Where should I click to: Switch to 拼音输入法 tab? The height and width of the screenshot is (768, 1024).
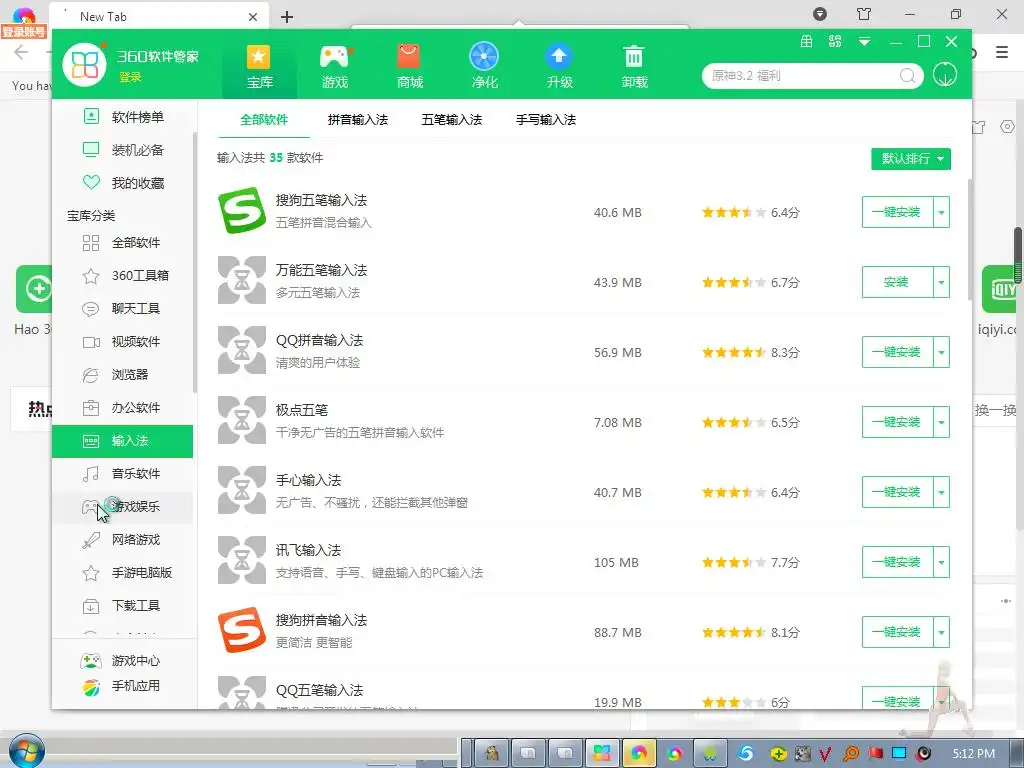point(358,120)
